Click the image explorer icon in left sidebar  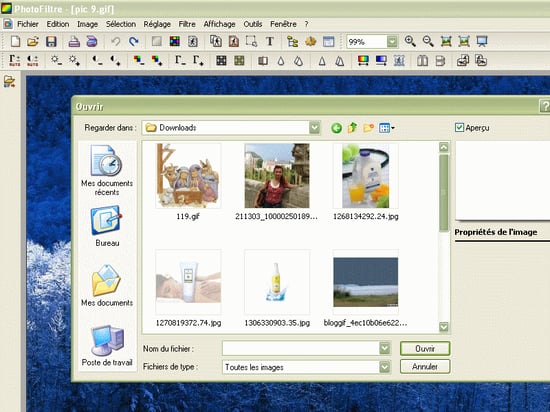point(9,82)
